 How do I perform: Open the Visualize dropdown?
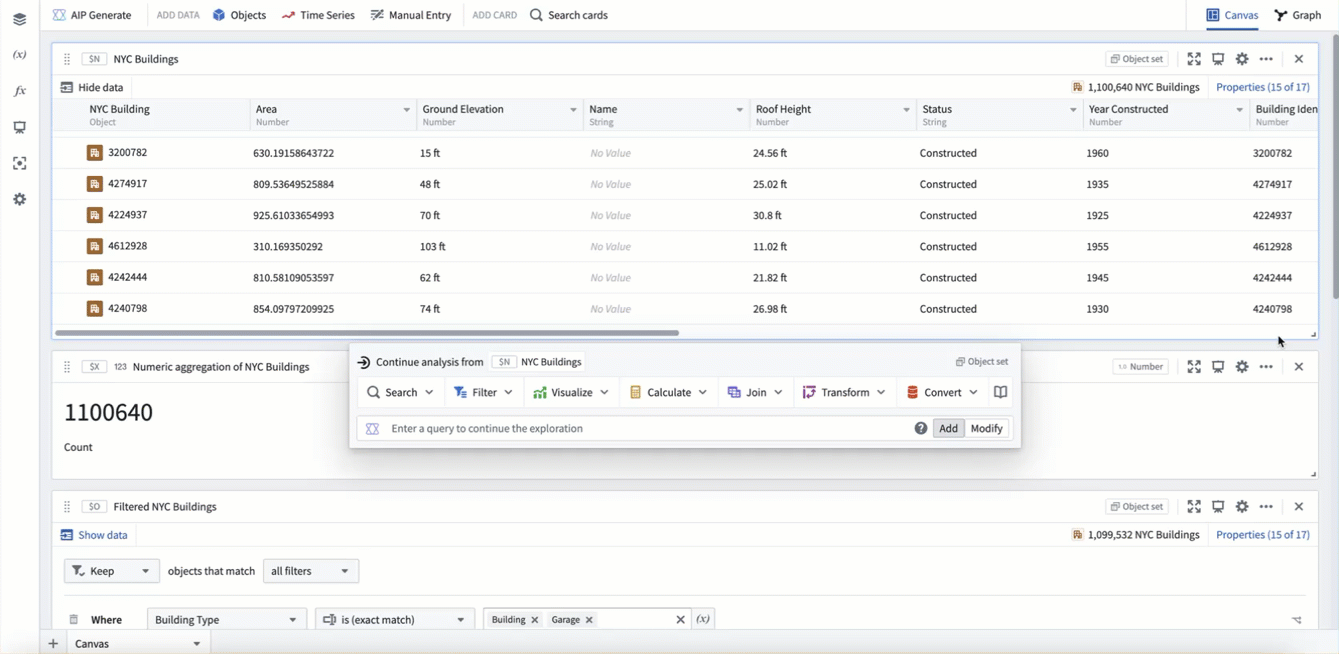coord(571,392)
